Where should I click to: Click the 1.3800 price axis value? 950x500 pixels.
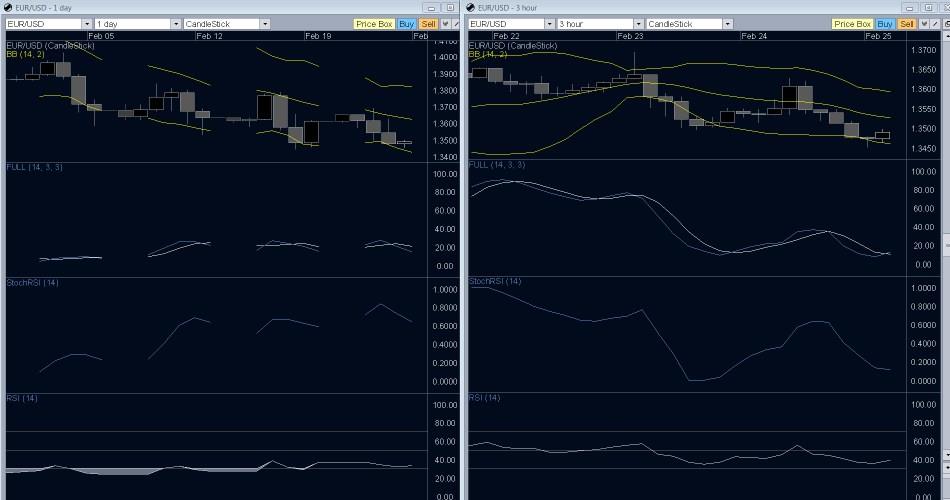click(x=445, y=90)
